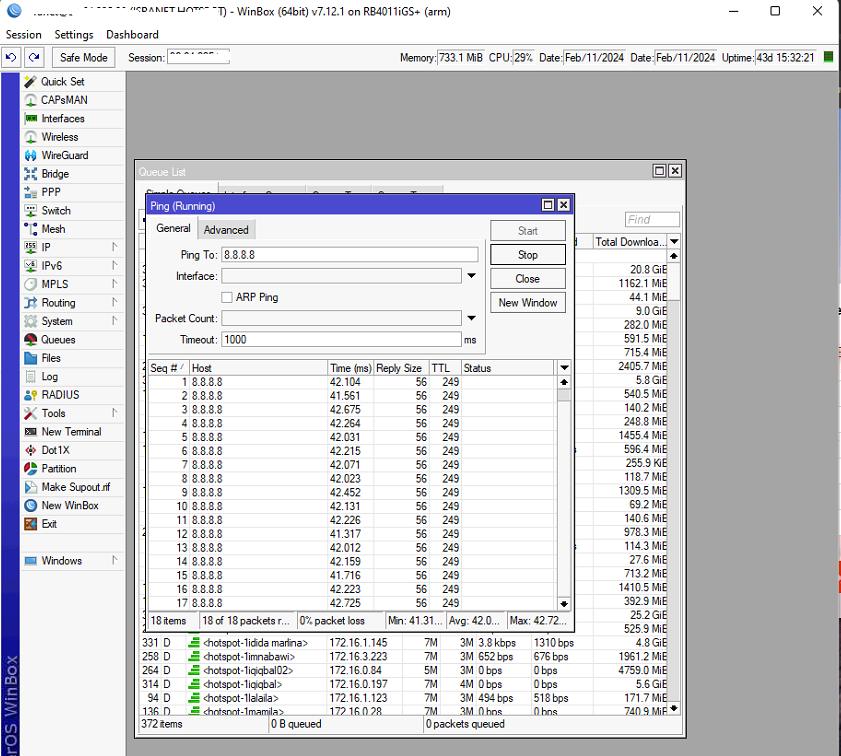
Task: Click the hotspot-1imnabawi queue icon
Action: point(194,656)
